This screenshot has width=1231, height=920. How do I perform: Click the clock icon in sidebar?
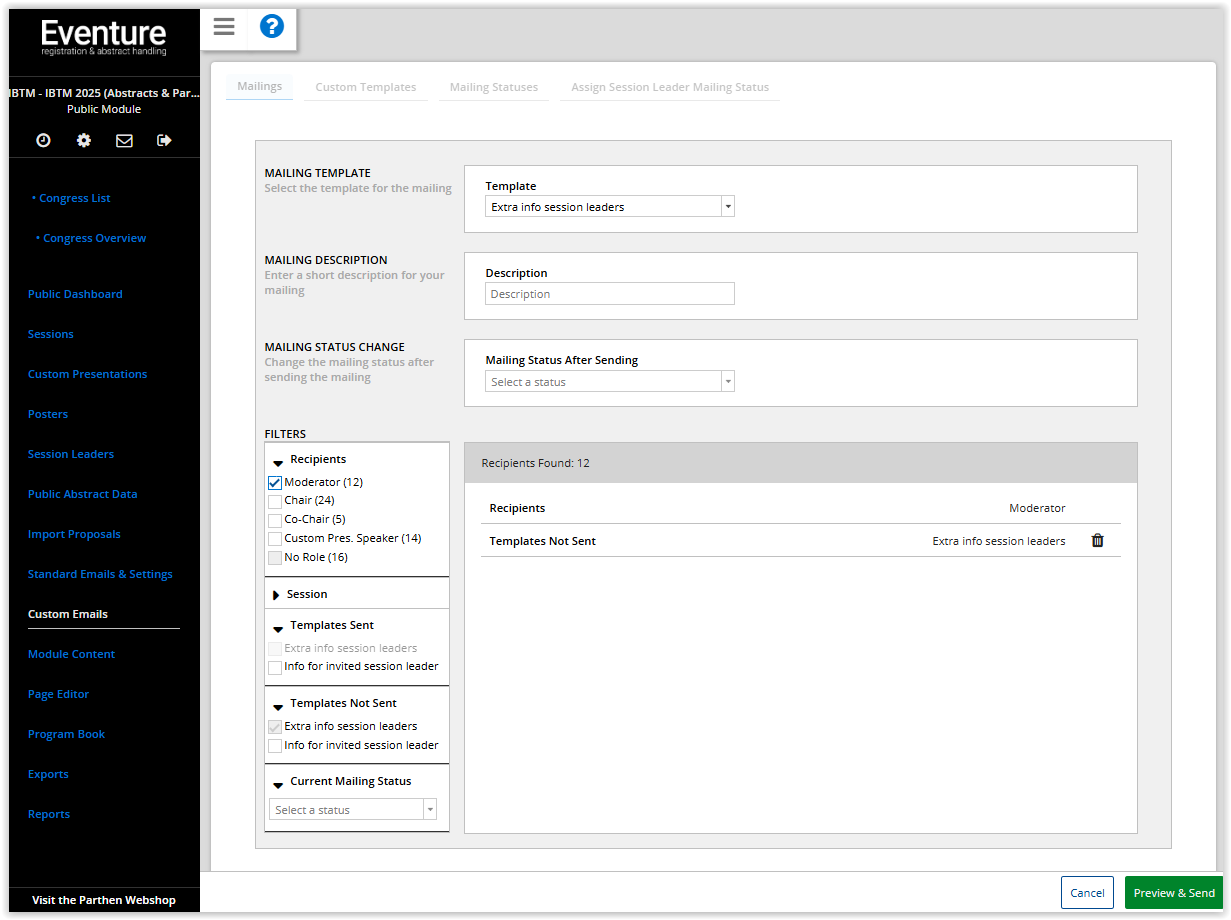point(44,141)
